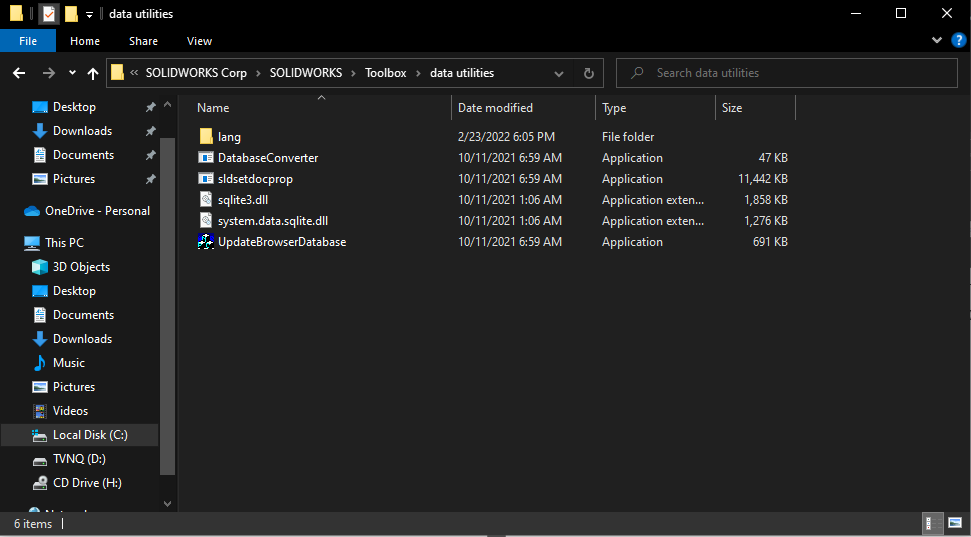Viewport: 971px width, 537px height.
Task: Select the DatabaseConverter application icon
Action: click(206, 157)
